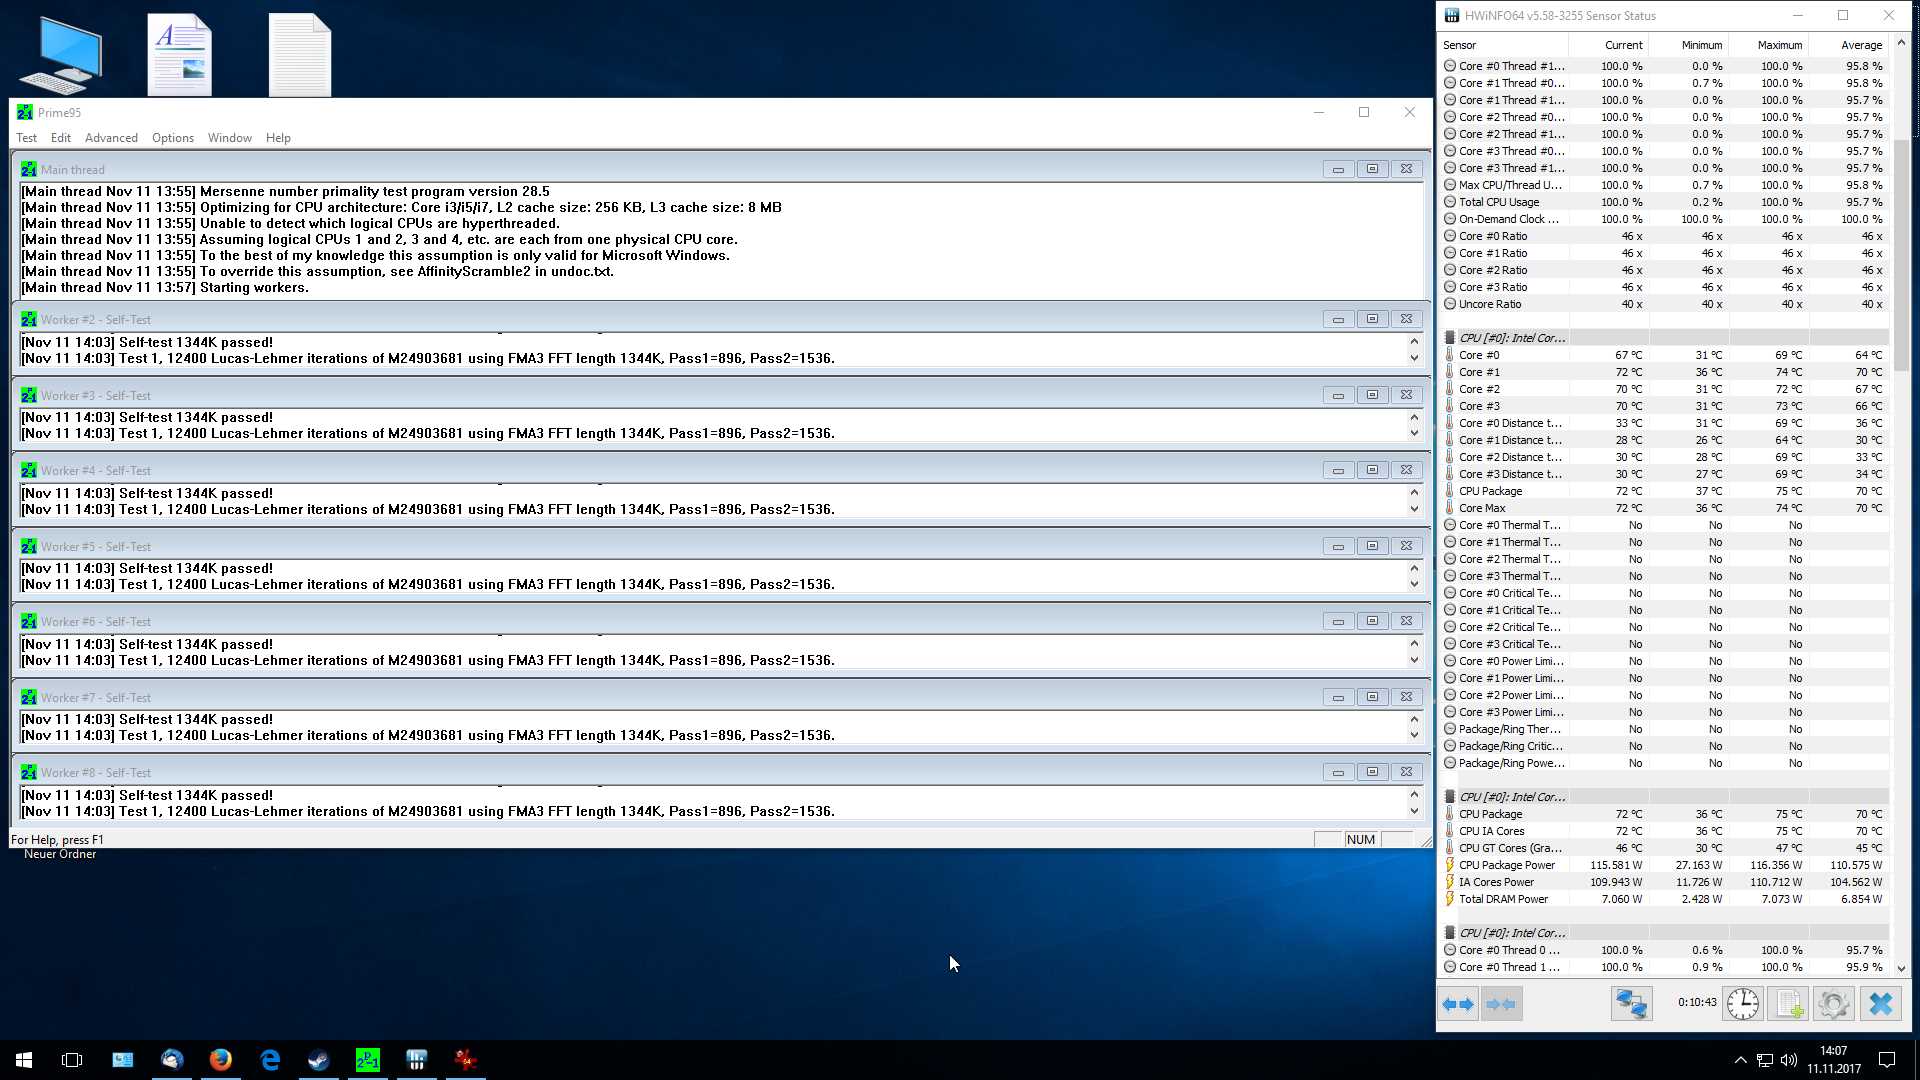The height and width of the screenshot is (1080, 1920).
Task: Select the CPU Package Power sensor row
Action: coord(1507,865)
